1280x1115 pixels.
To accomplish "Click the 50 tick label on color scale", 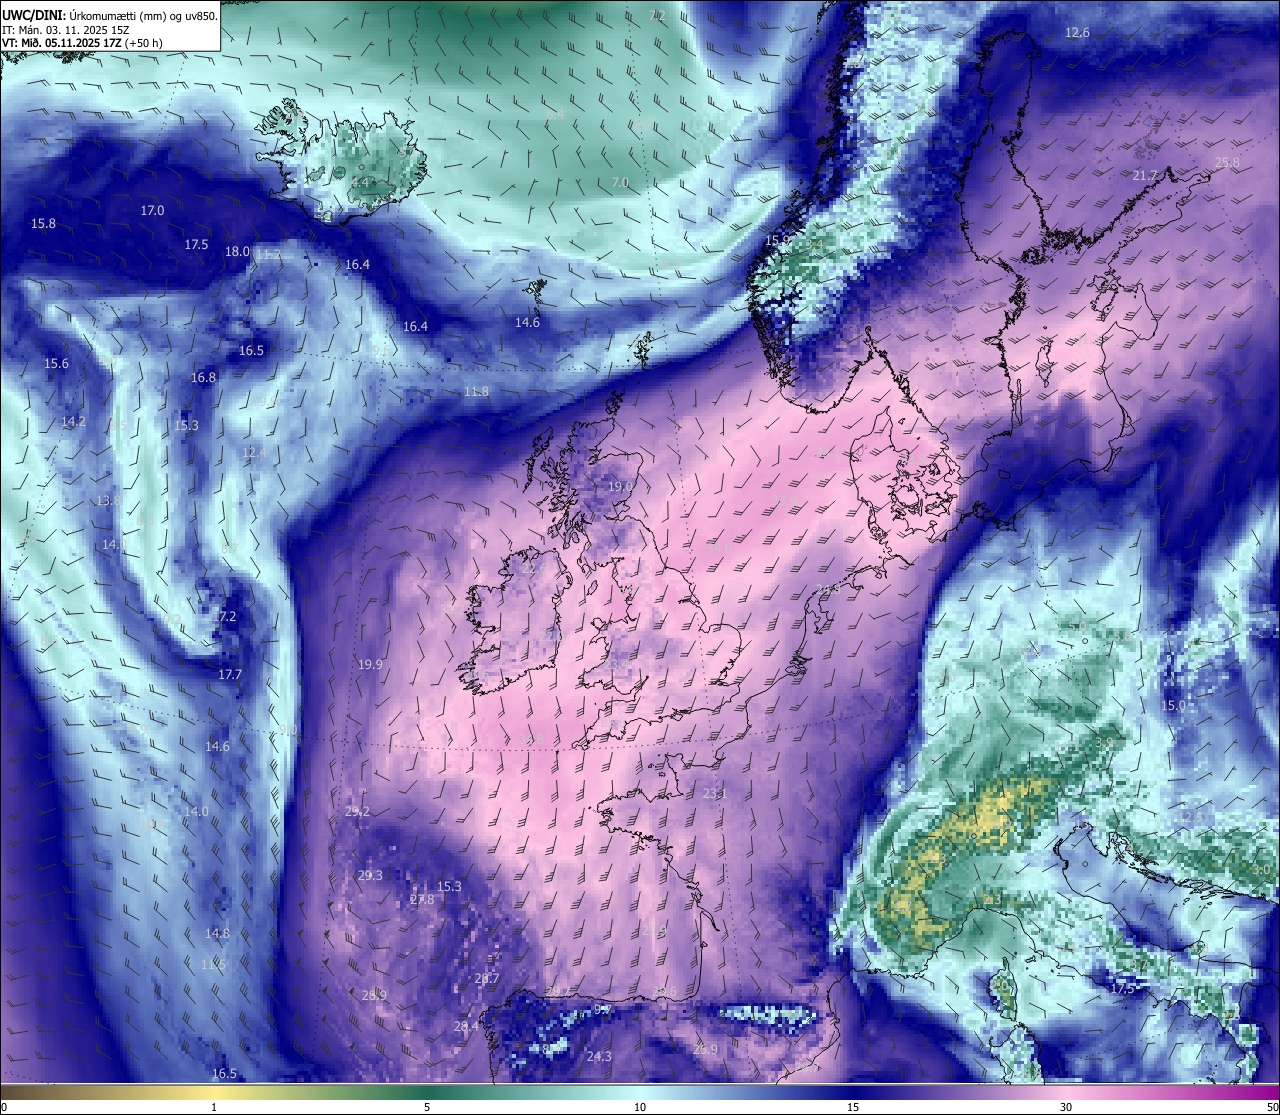I will 1272,1107.
